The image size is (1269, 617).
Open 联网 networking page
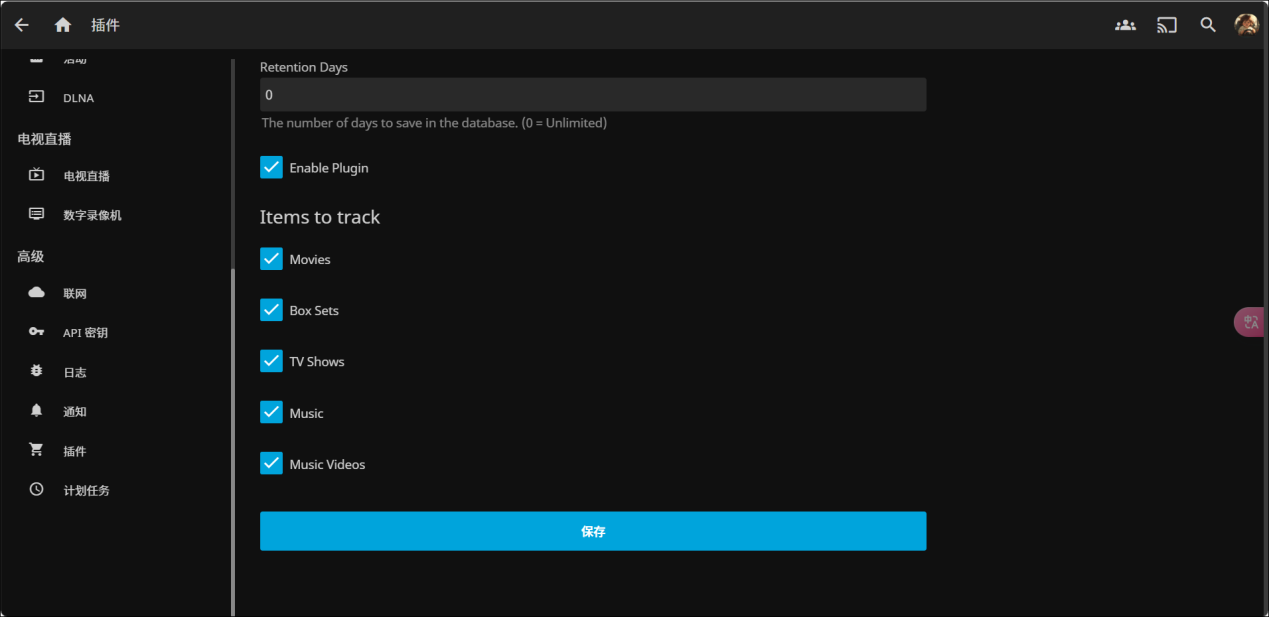(75, 294)
